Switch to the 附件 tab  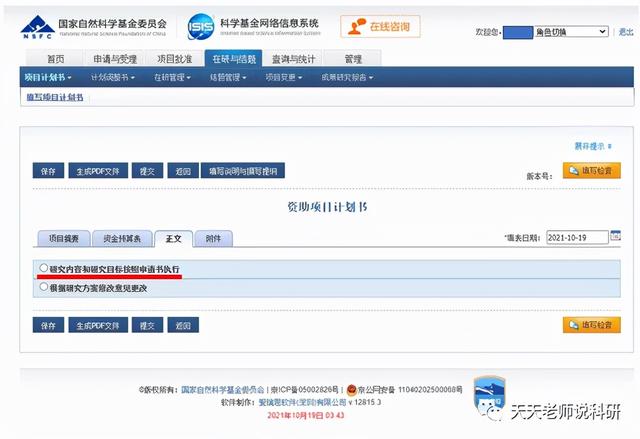pos(213,239)
